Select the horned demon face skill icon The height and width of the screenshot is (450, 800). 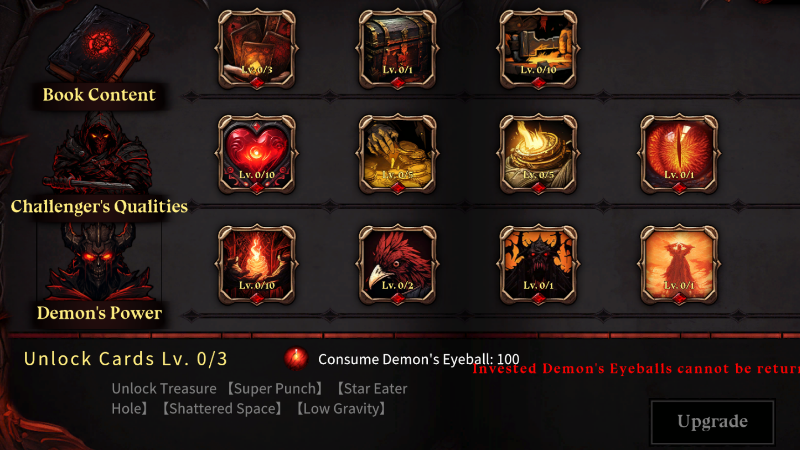(538, 265)
